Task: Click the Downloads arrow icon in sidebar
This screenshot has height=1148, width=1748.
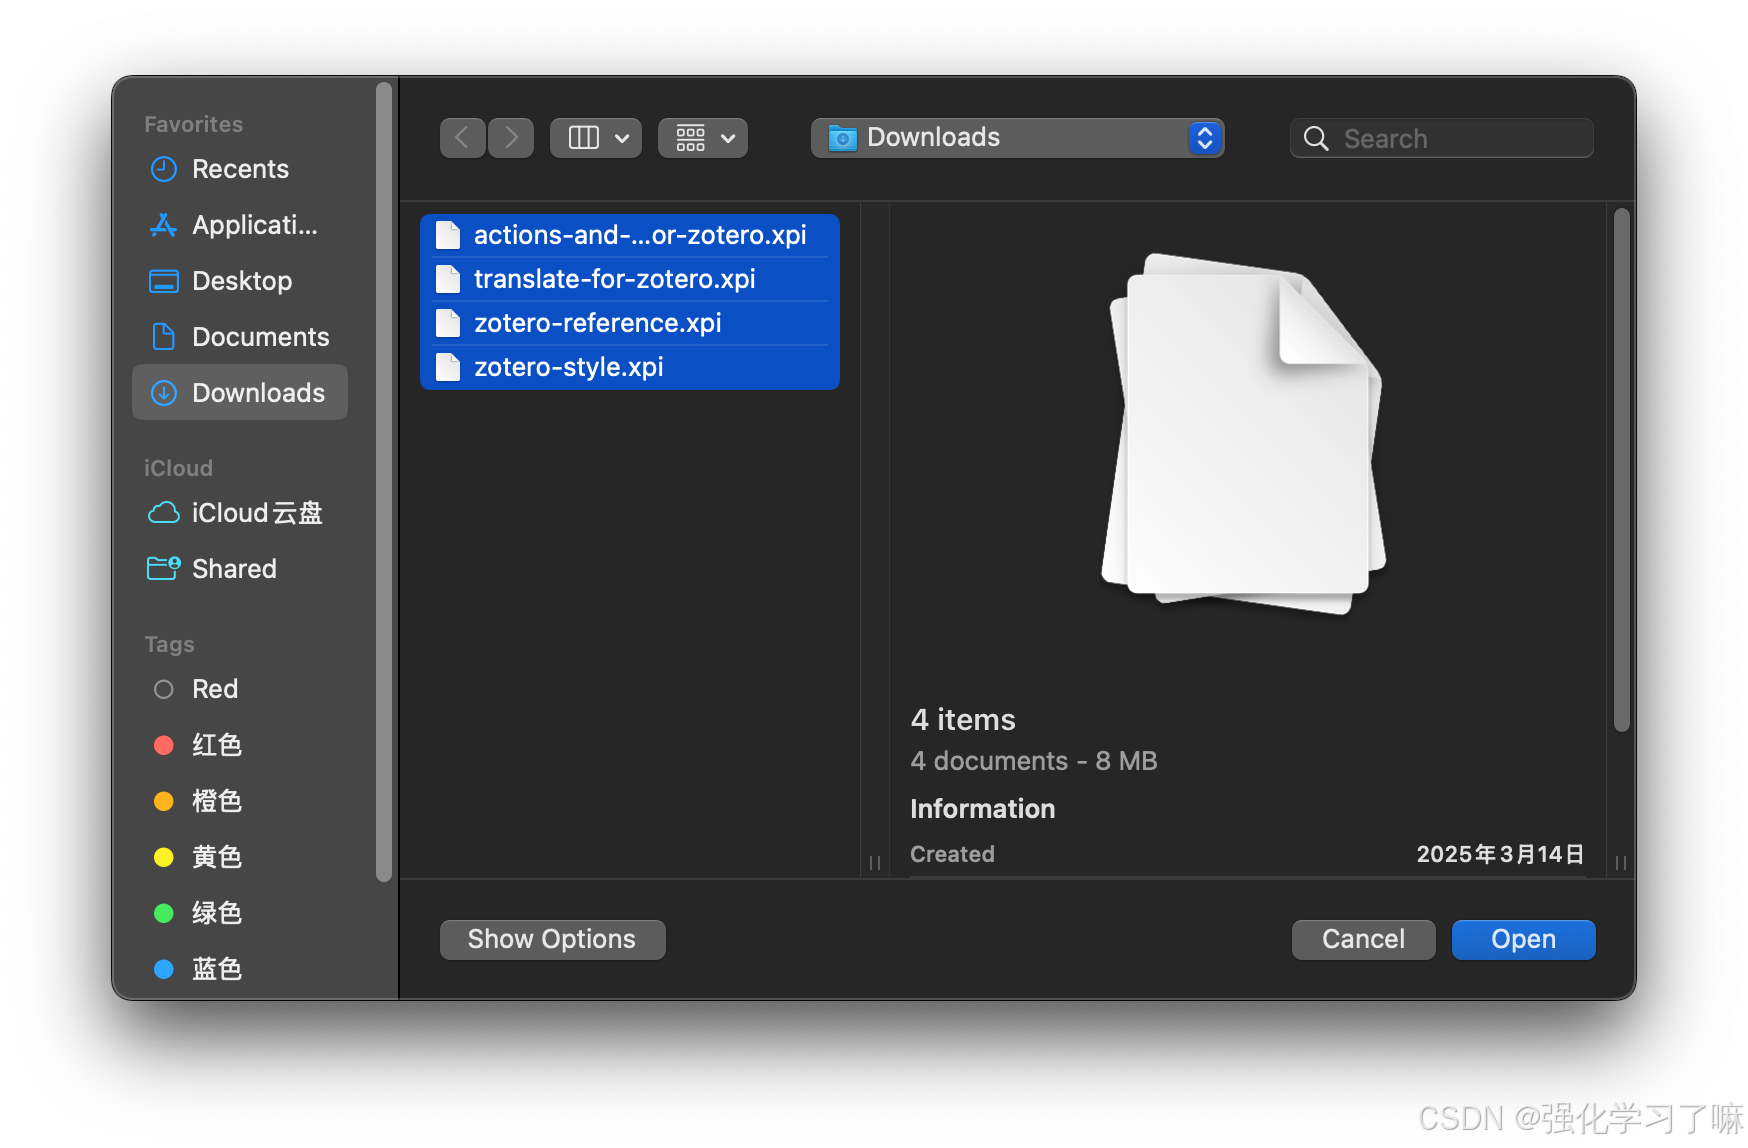Action: point(164,393)
